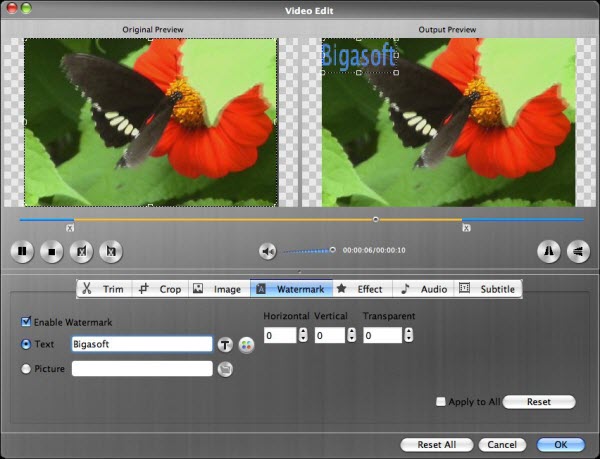
Task: Toggle the Apply to All checkbox
Action: [440, 402]
